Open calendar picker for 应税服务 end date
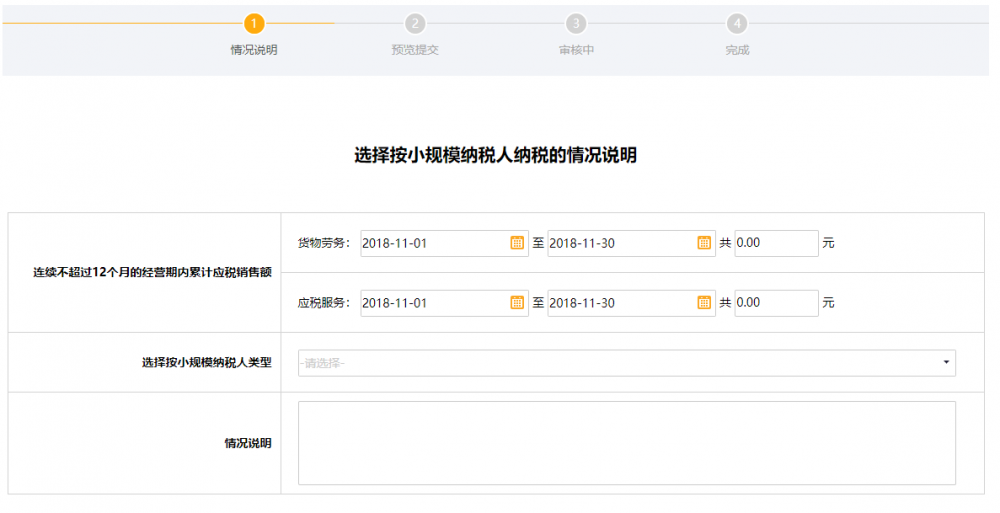 pyautogui.click(x=704, y=303)
